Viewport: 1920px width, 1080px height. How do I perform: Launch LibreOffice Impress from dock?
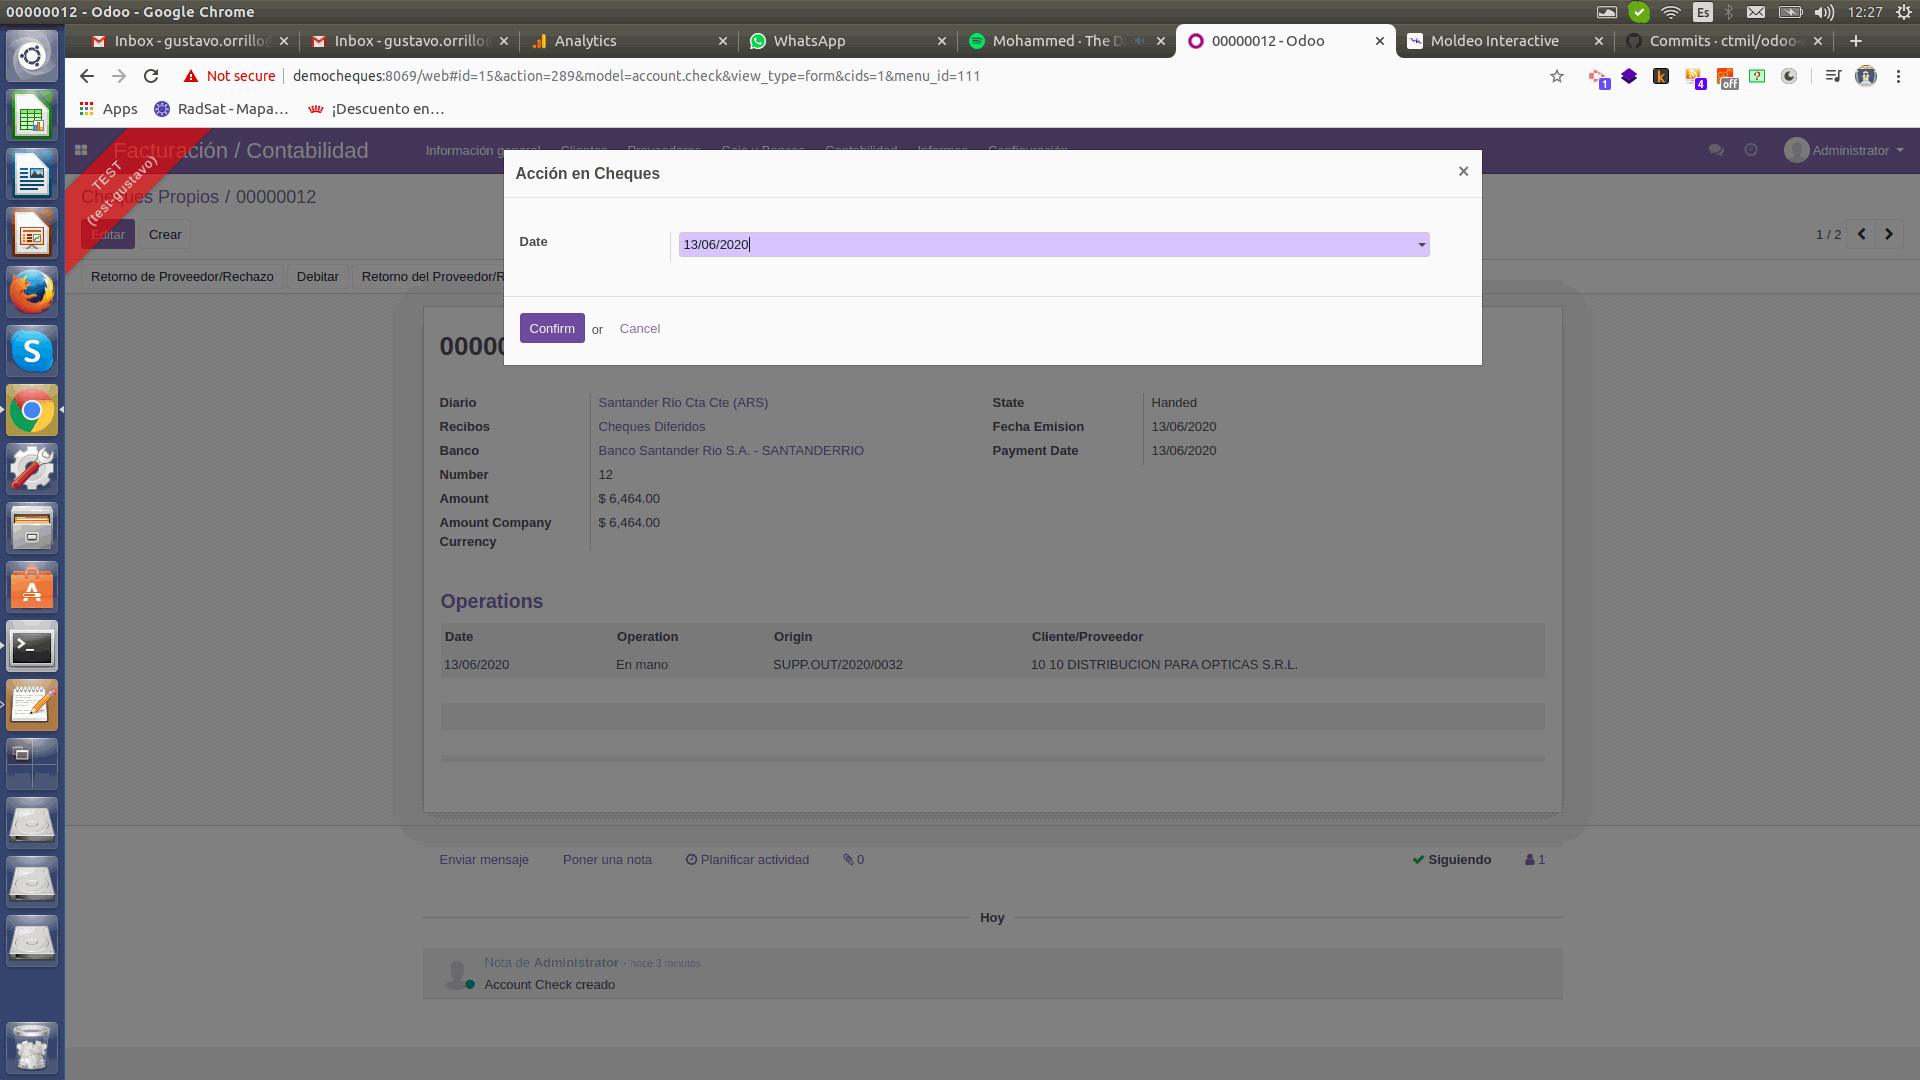pyautogui.click(x=32, y=234)
